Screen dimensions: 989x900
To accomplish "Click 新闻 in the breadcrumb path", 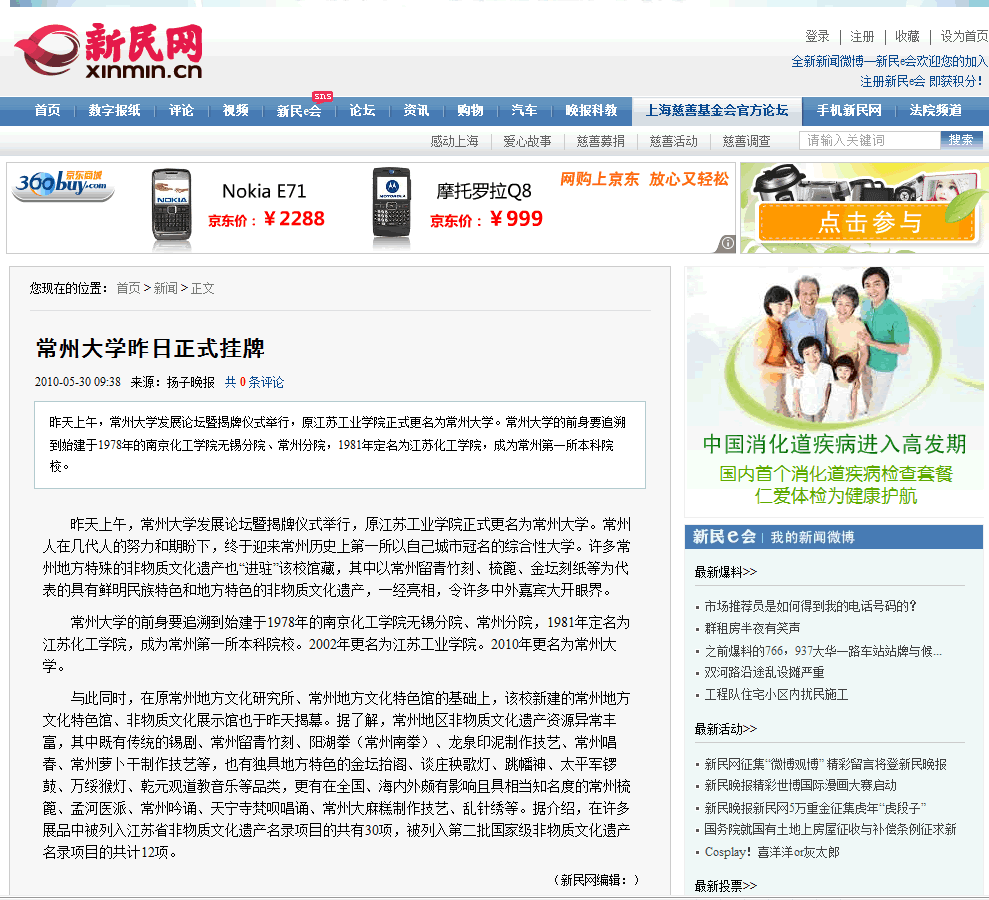I will point(165,288).
